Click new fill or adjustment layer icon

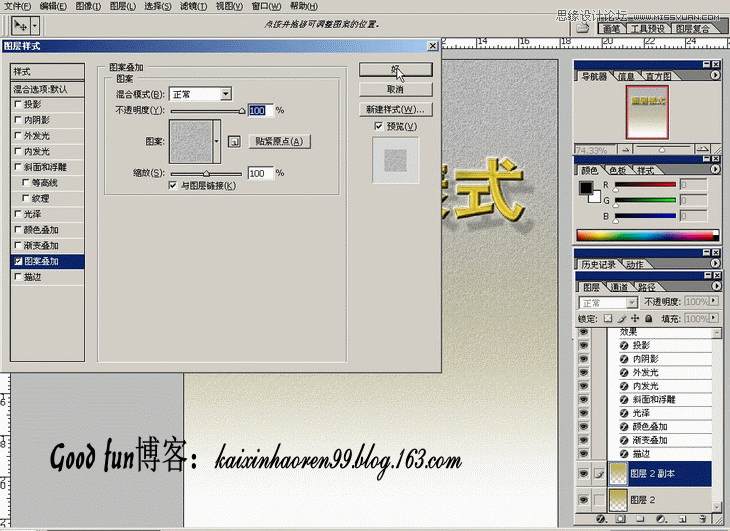661,518
